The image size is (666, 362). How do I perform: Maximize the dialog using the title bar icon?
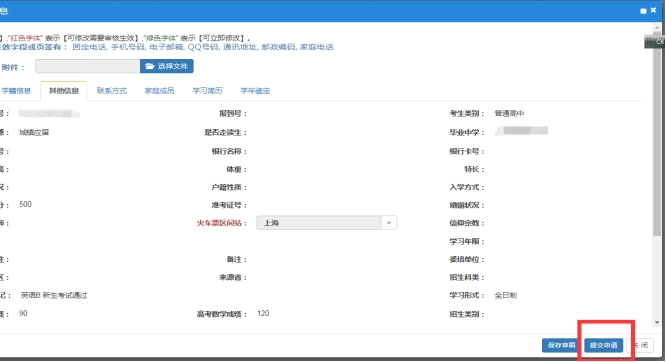[643, 11]
